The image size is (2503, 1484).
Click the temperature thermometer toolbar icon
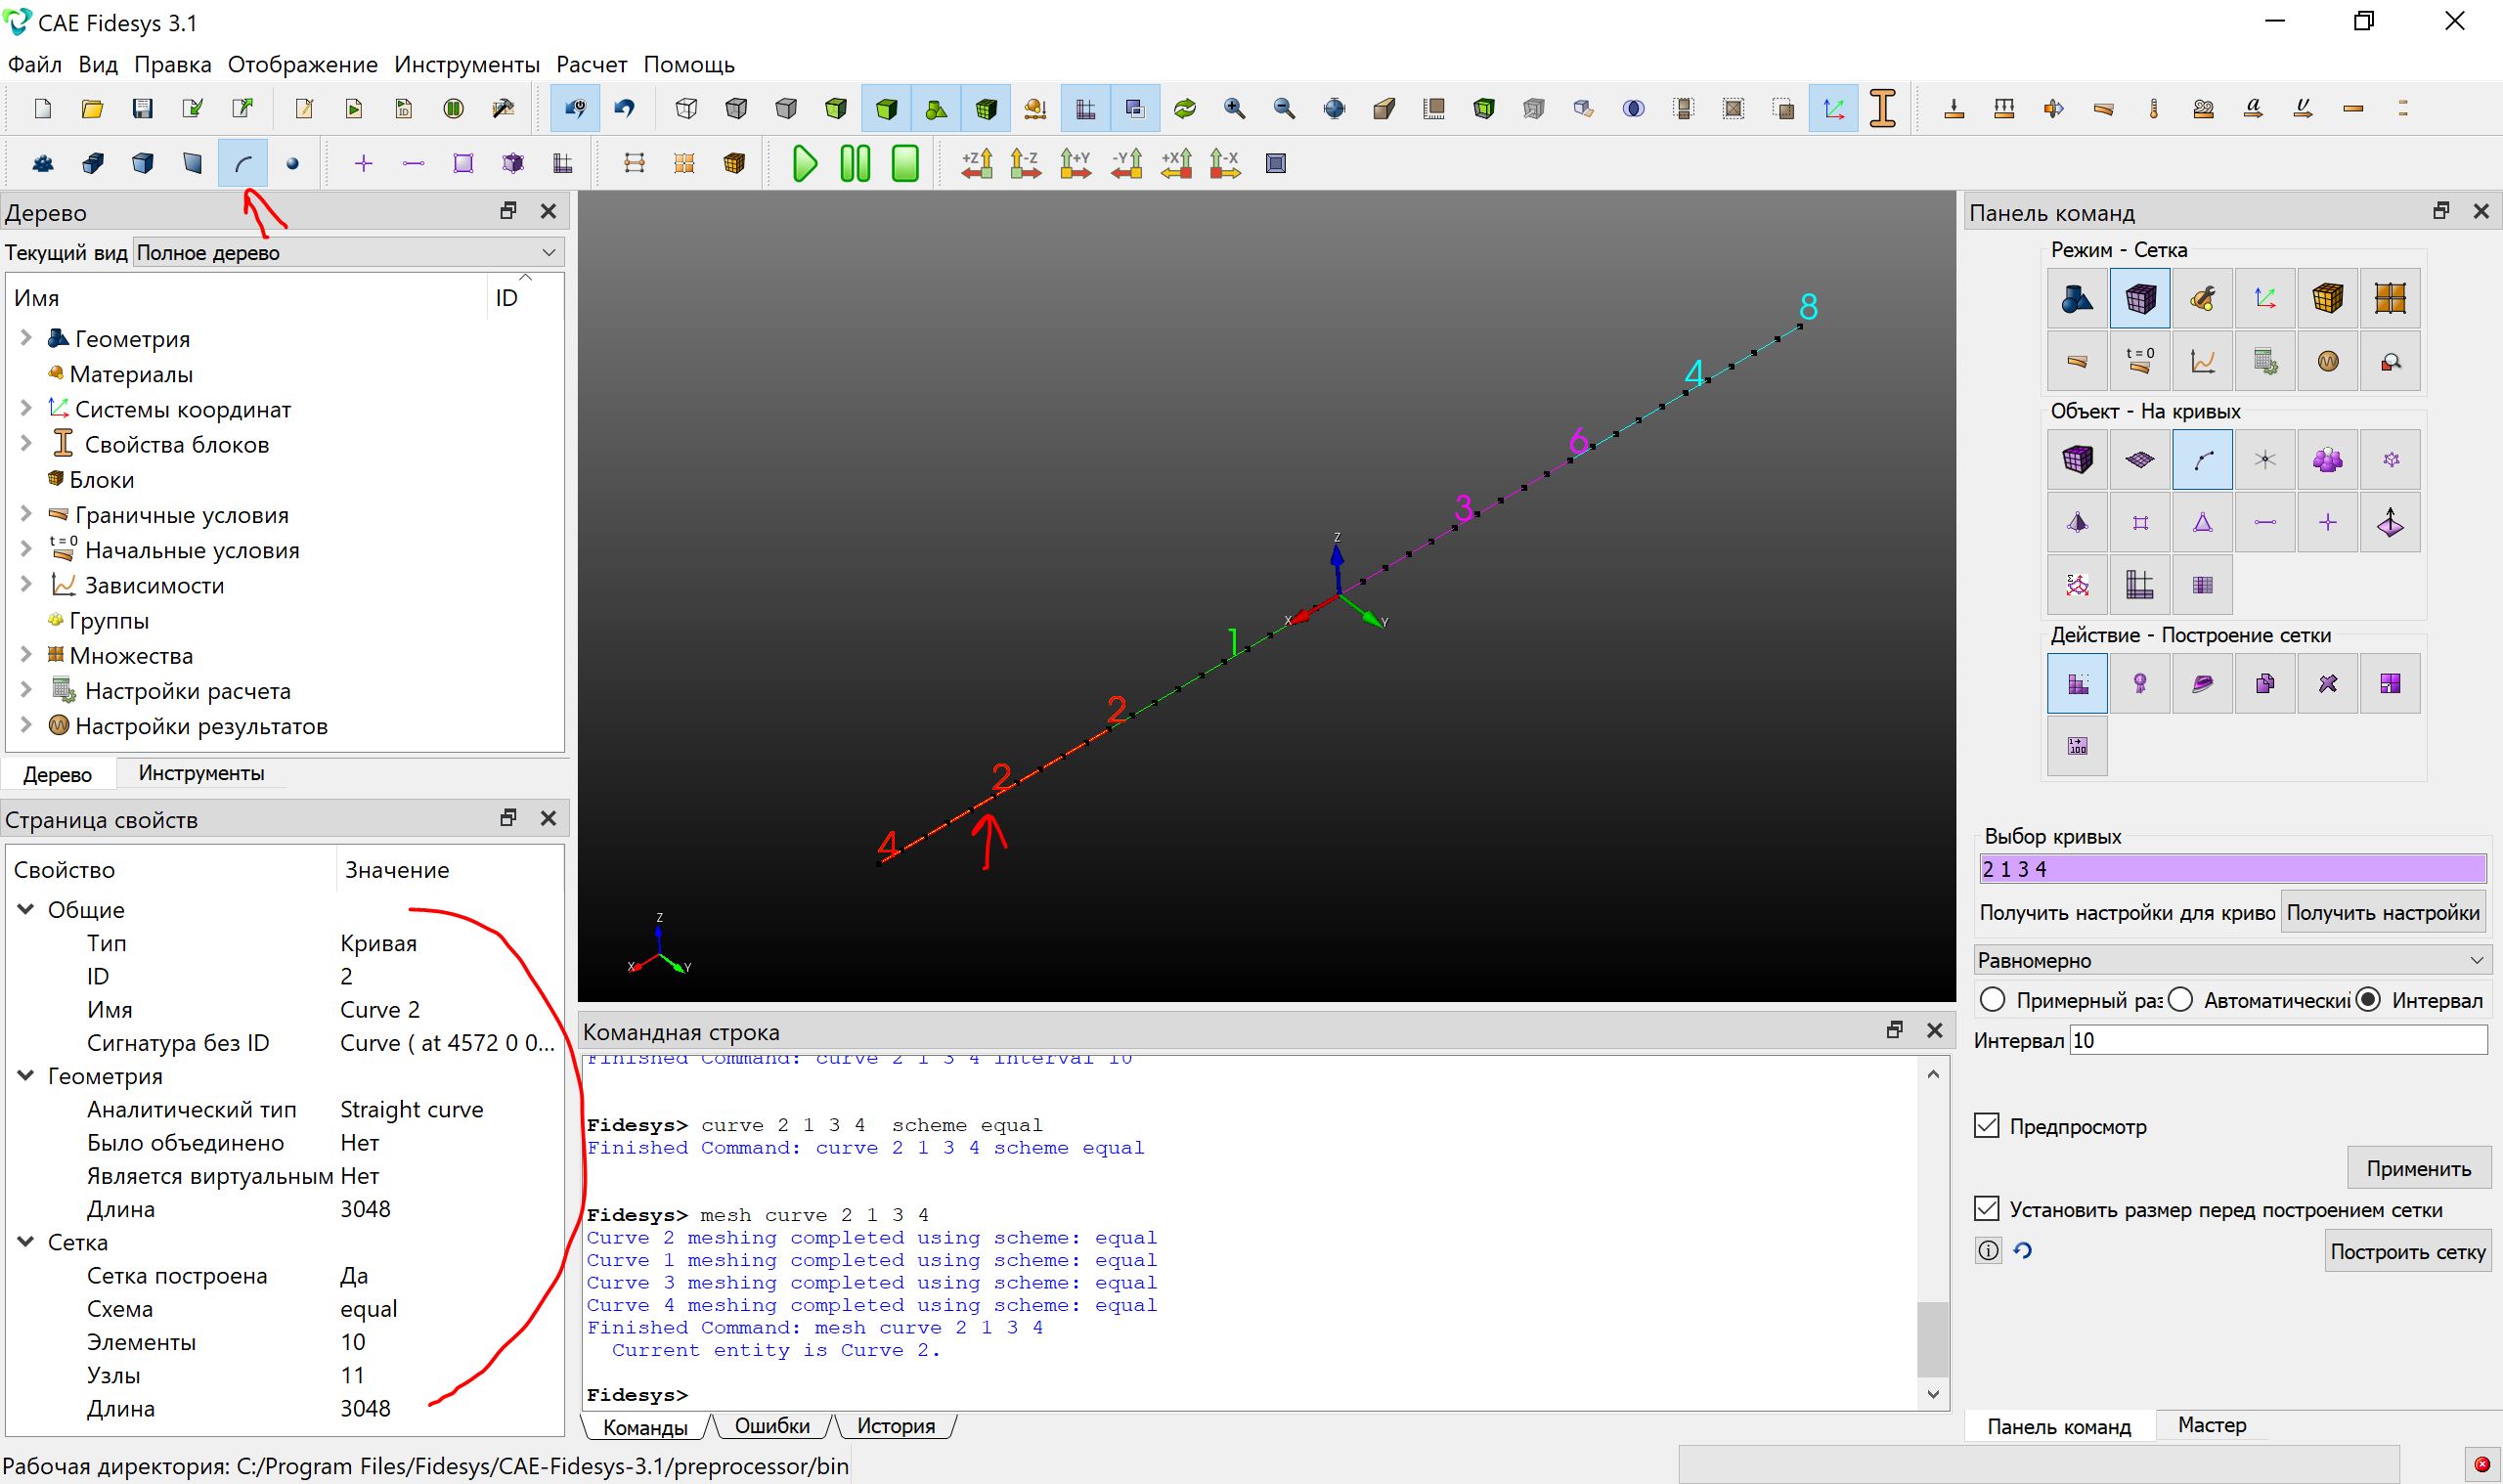(x=2153, y=108)
